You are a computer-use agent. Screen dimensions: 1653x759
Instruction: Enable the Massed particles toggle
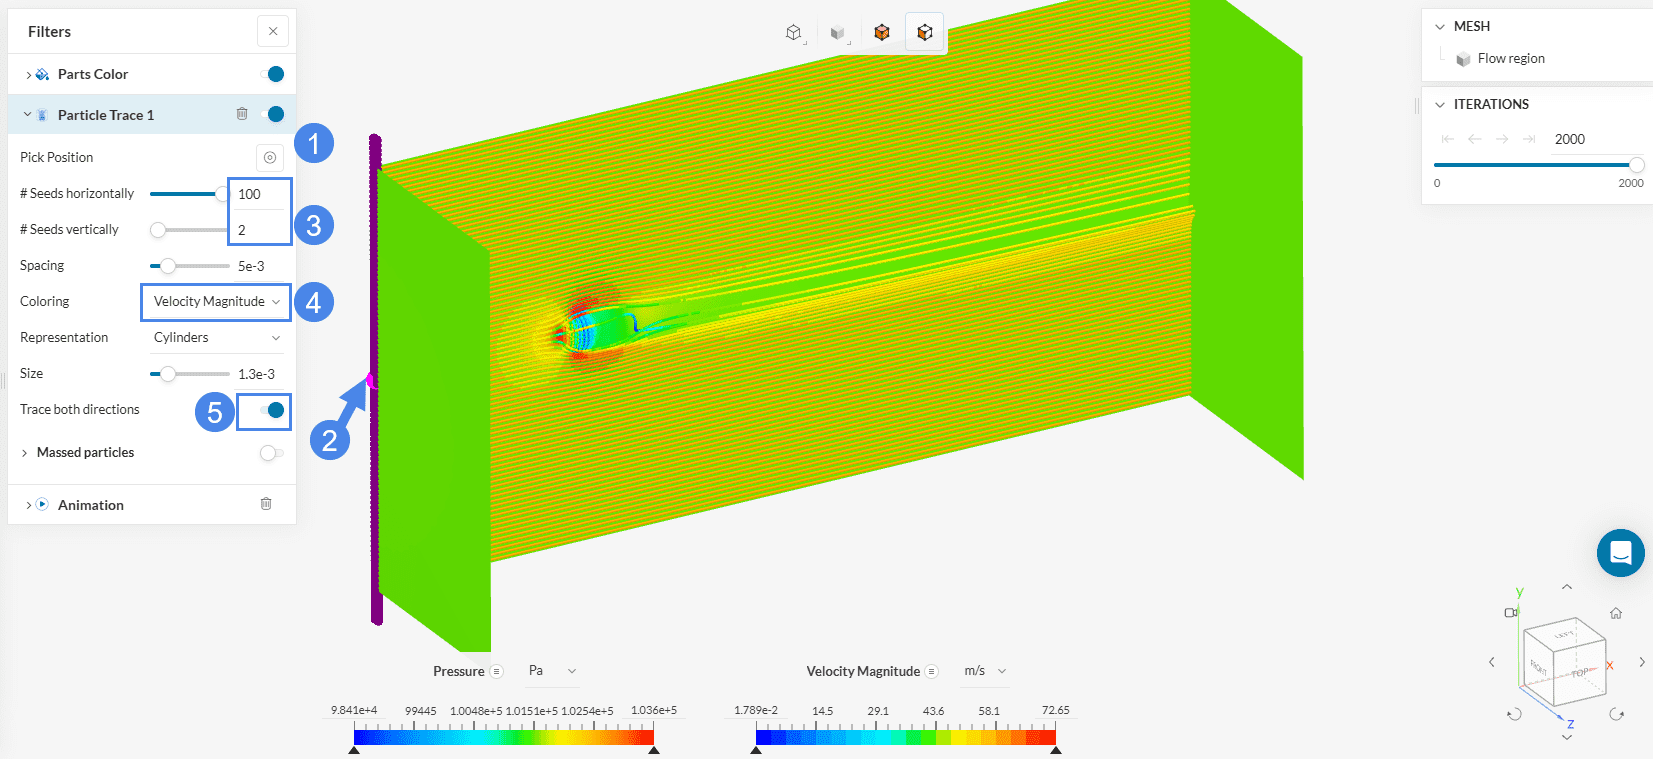(270, 453)
